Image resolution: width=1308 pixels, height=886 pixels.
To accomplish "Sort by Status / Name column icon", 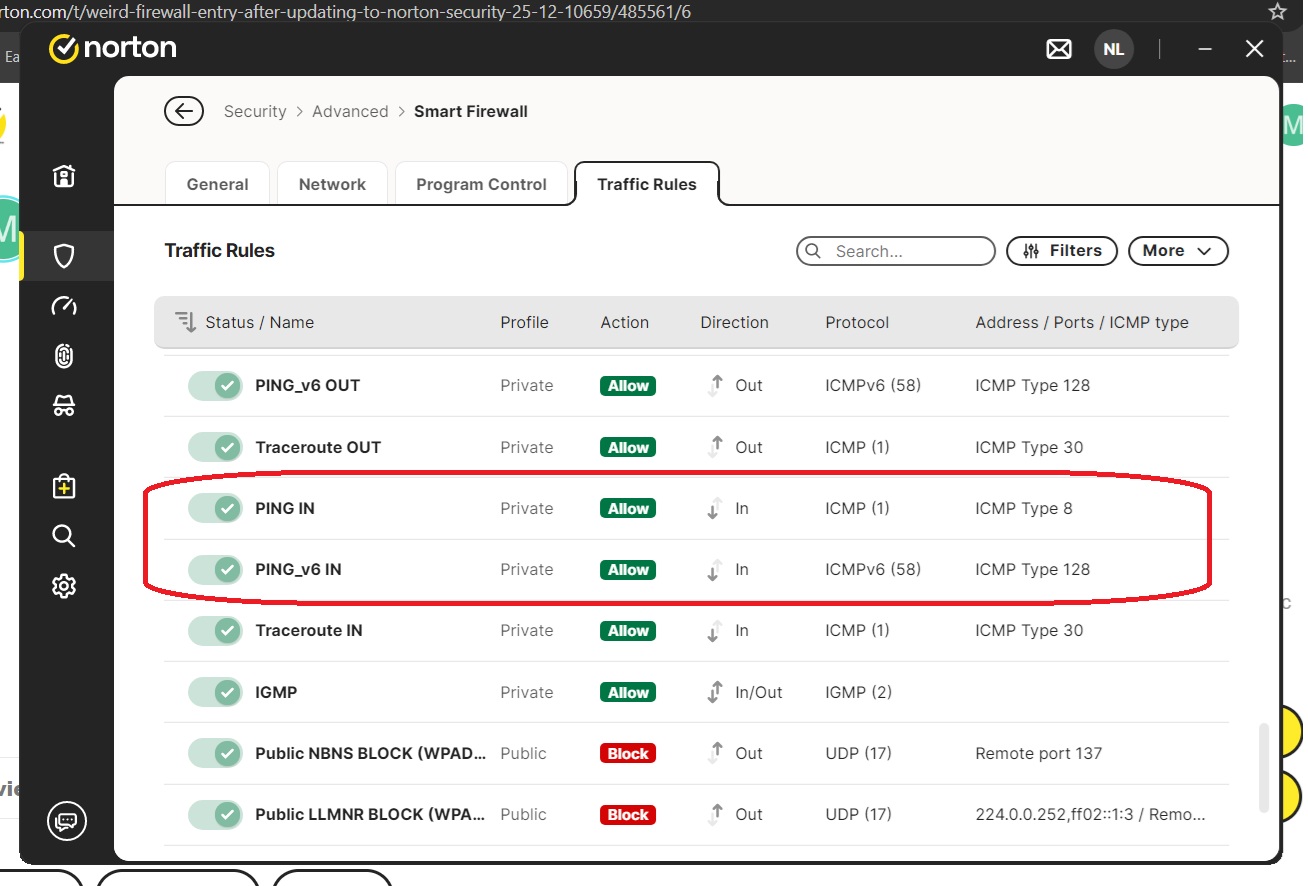I will (185, 322).
